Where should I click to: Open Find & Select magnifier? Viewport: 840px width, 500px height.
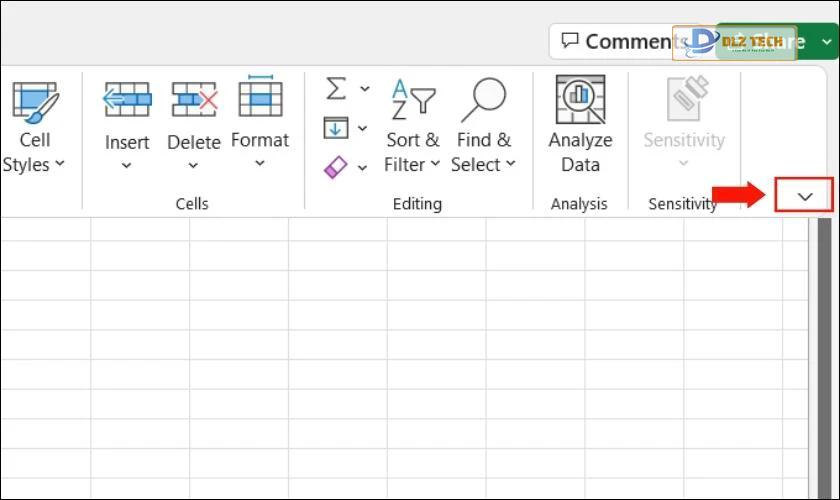(x=483, y=127)
